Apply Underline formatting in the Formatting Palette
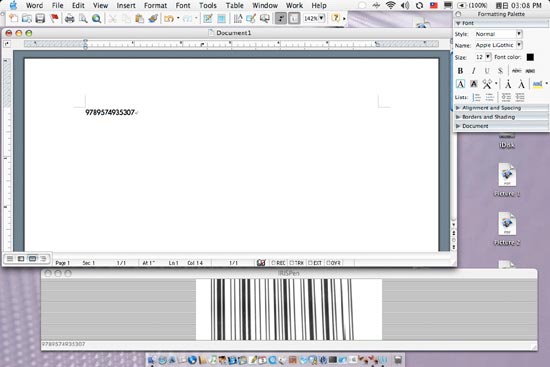 (487, 71)
